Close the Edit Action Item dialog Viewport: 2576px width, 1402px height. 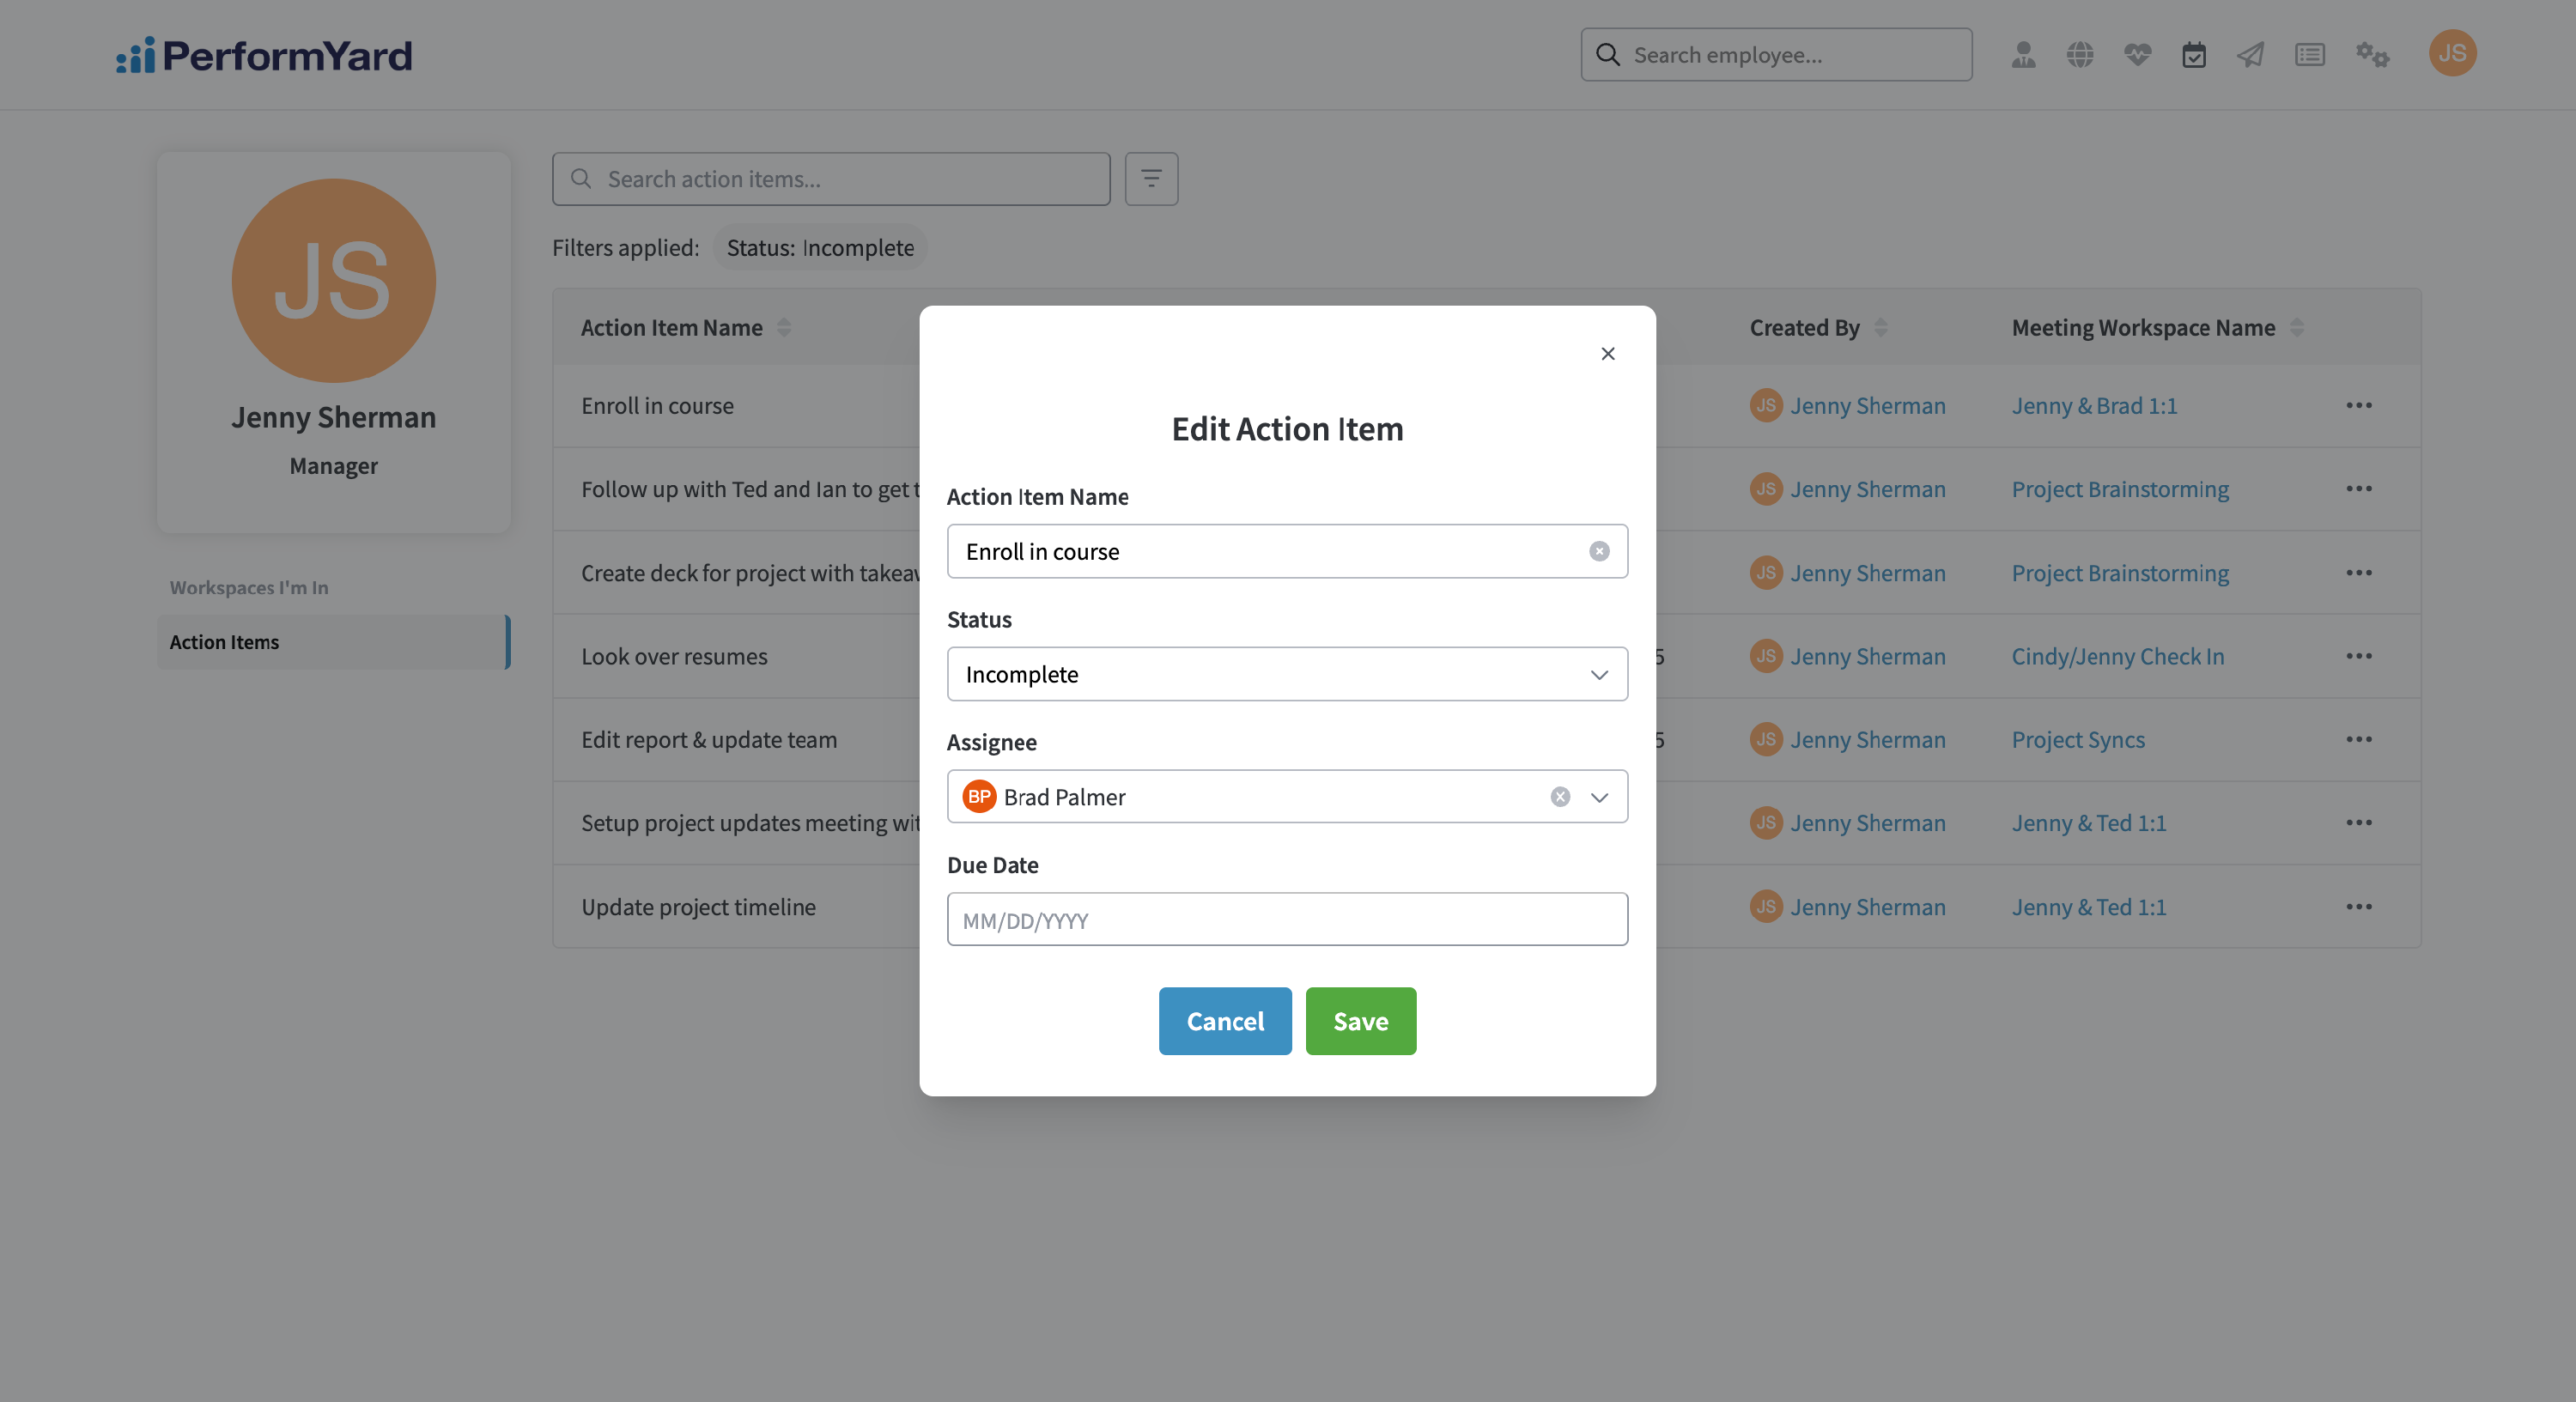pyautogui.click(x=1608, y=354)
